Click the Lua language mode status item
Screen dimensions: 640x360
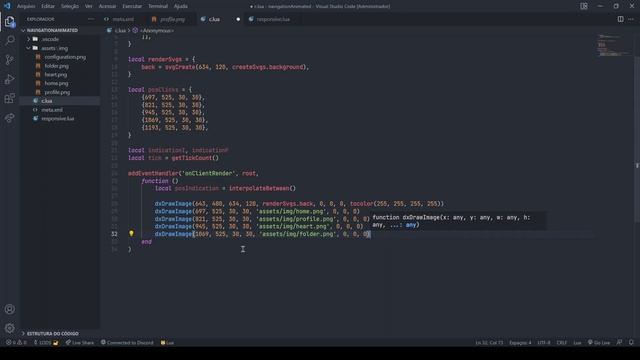(x=577, y=343)
